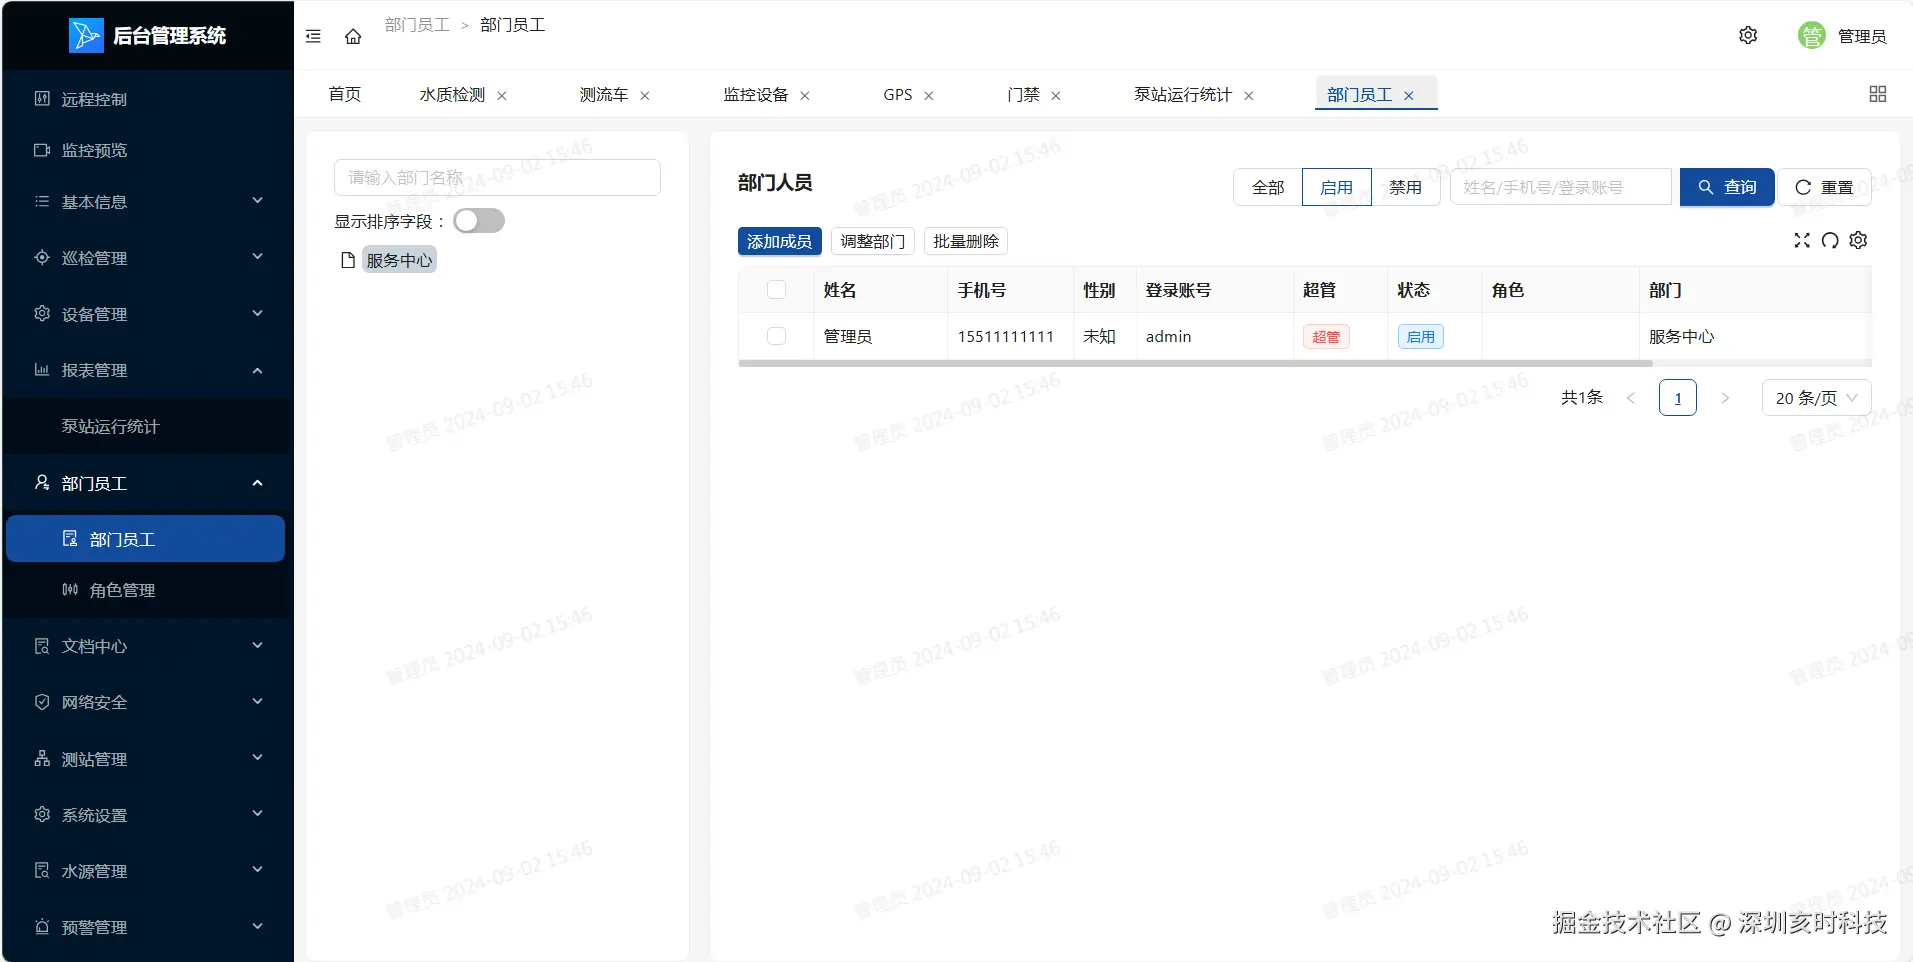This screenshot has width=1913, height=962.
Task: Expand the 巡检管理 menu
Action: (147, 258)
